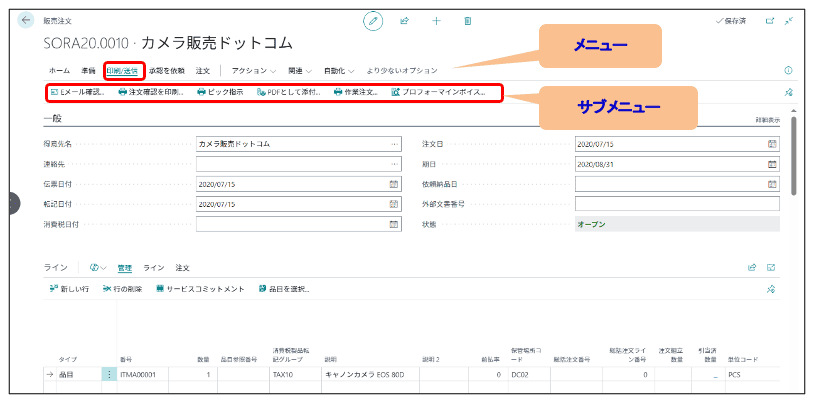Click the back arrow button
The height and width of the screenshot is (406, 816).
(x=25, y=20)
